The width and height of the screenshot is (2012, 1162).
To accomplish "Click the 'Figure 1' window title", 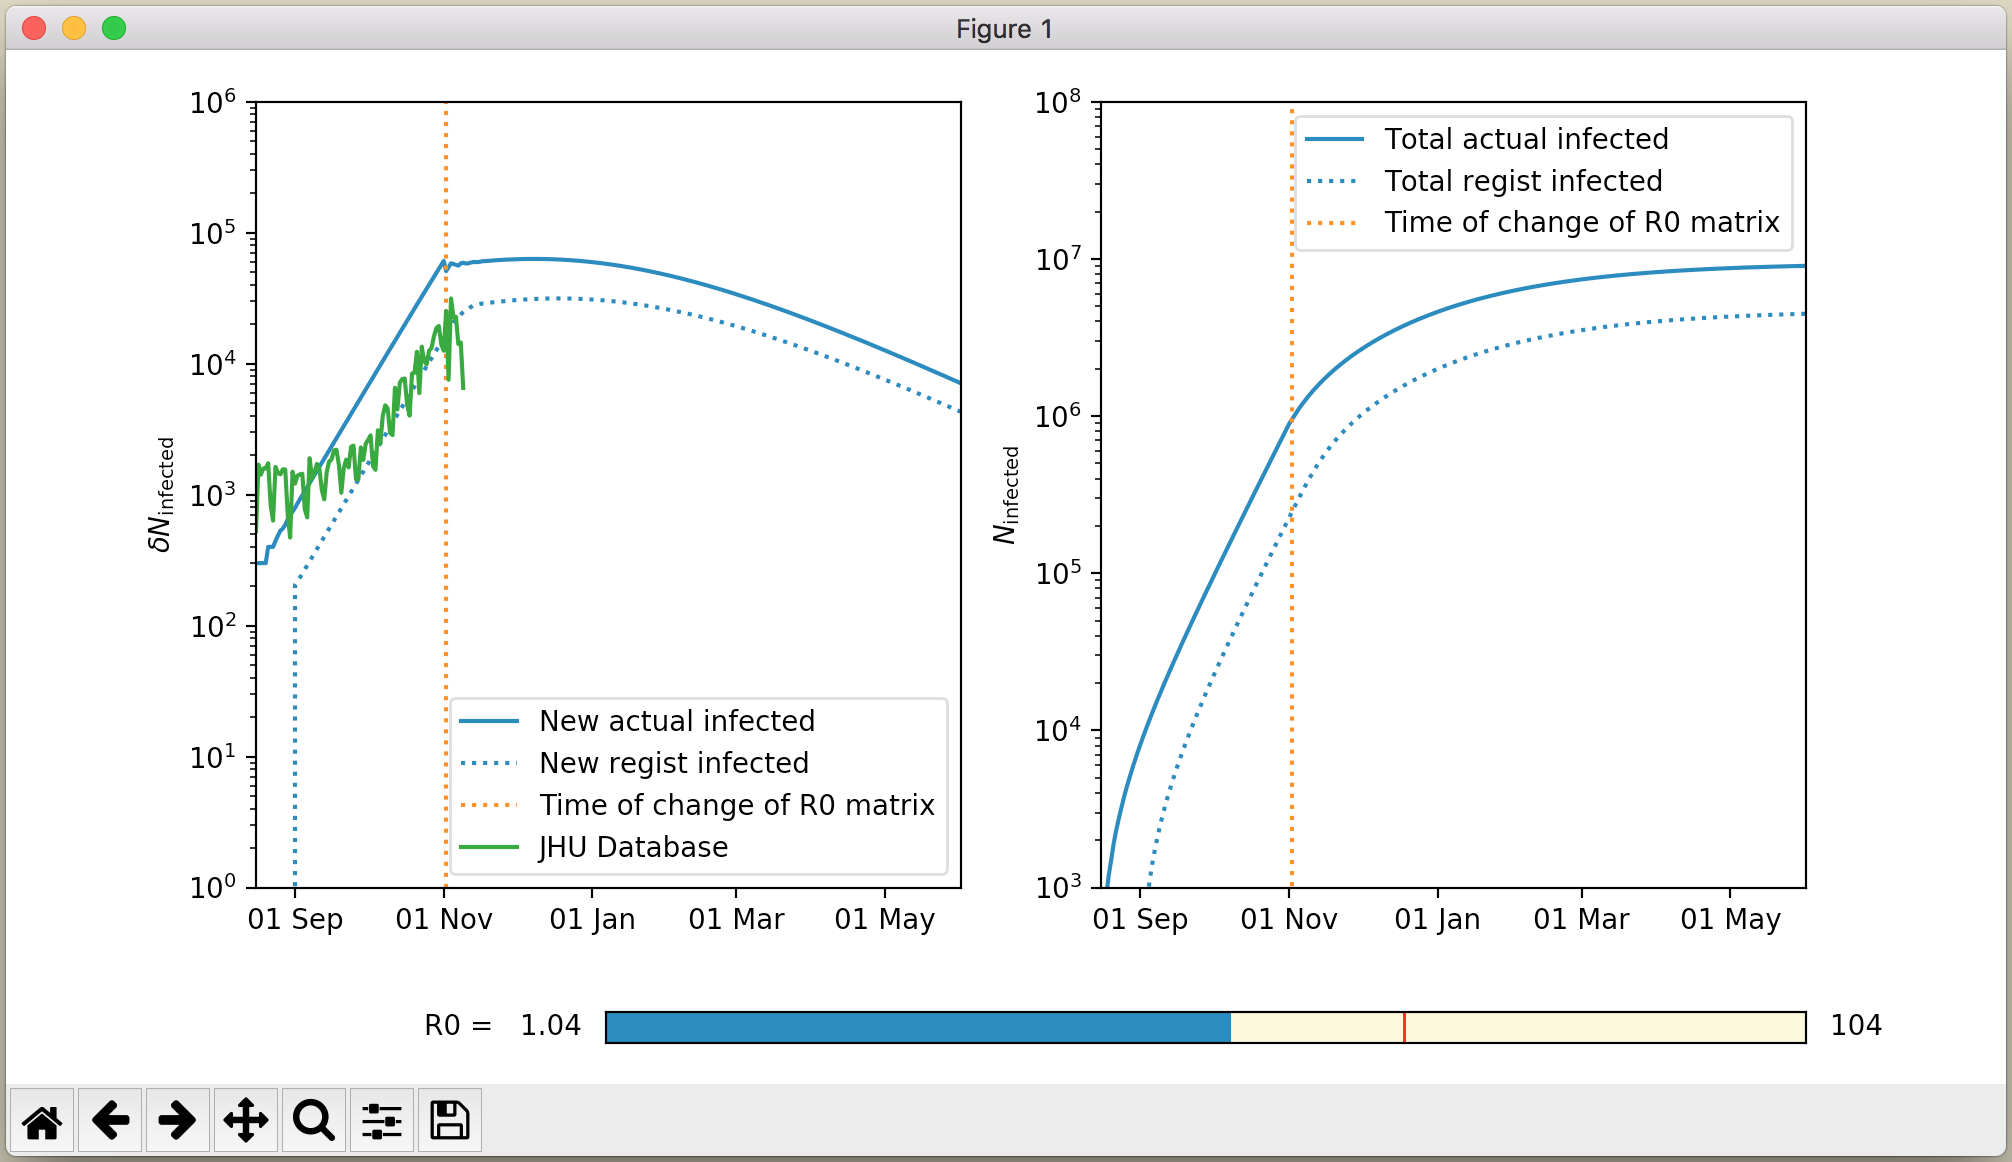I will click(1004, 29).
